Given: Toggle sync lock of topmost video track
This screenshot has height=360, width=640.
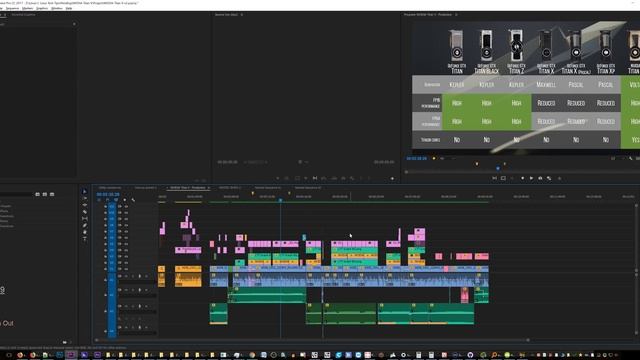Looking at the screenshot, I should tap(120, 207).
